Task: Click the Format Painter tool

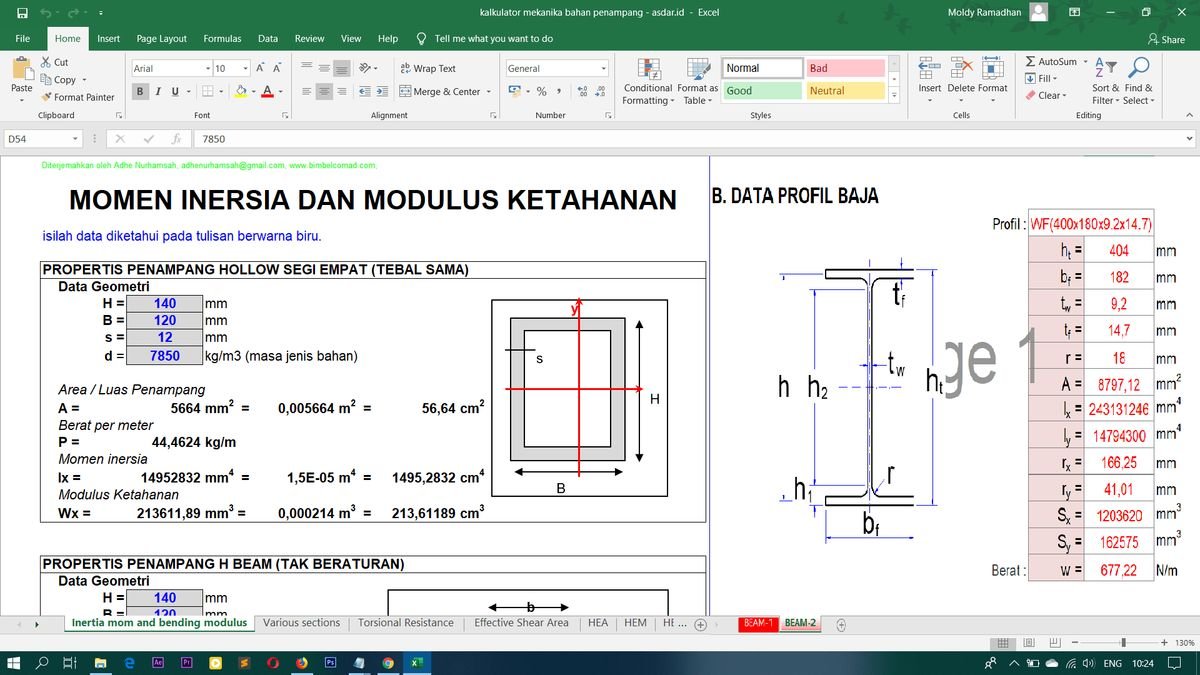Action: coord(78,97)
